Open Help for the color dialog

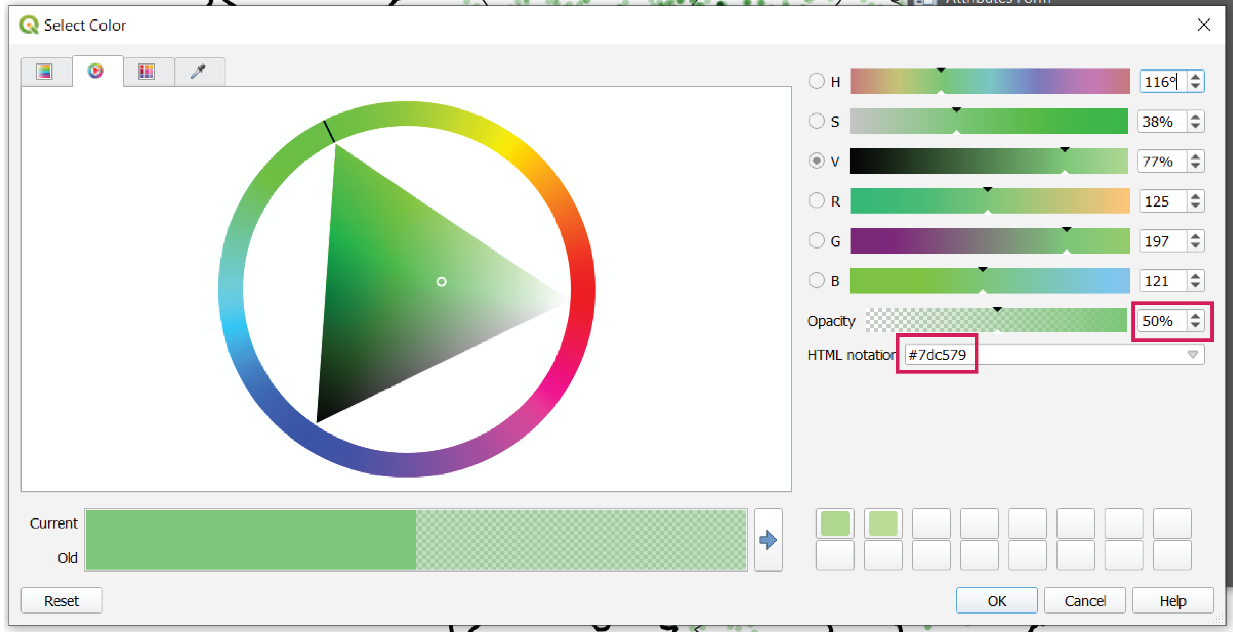coord(1172,600)
